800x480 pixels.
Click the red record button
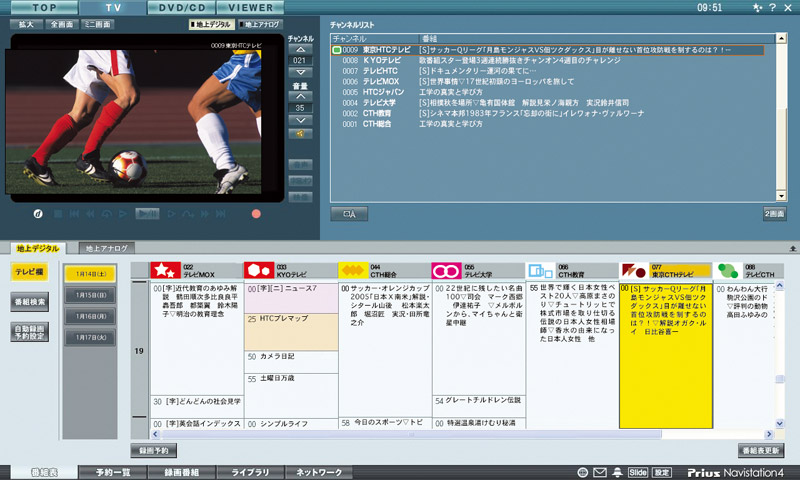point(256,214)
